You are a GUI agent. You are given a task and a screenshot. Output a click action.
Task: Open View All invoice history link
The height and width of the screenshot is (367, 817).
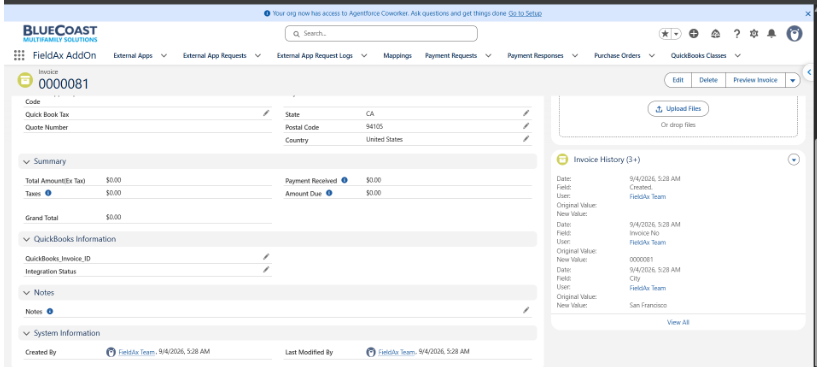(x=678, y=322)
